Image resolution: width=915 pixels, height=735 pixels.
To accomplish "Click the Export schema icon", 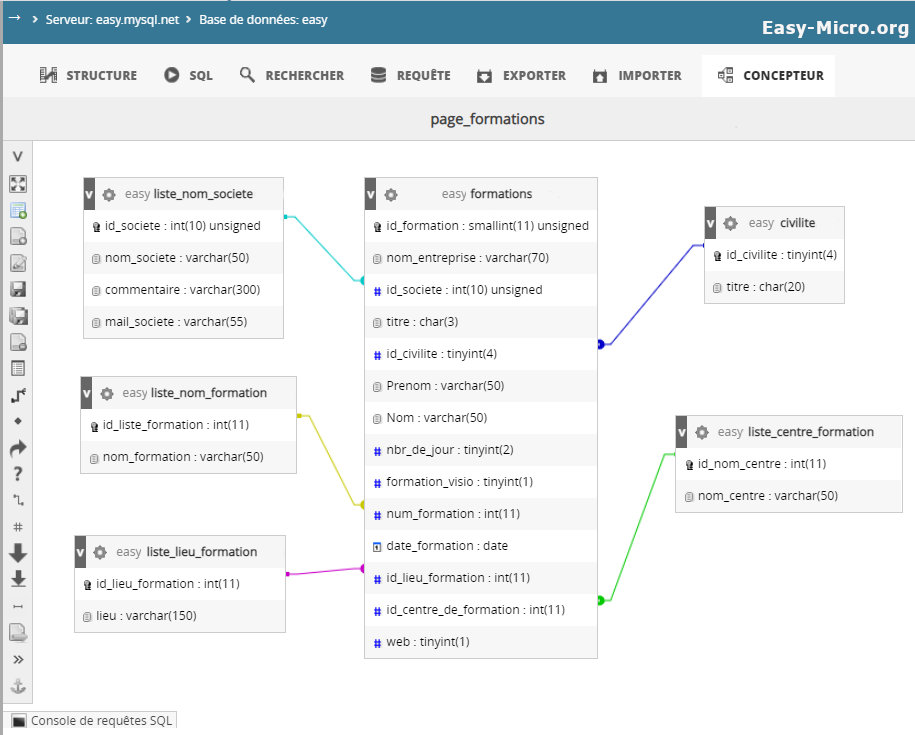I will click(x=18, y=632).
